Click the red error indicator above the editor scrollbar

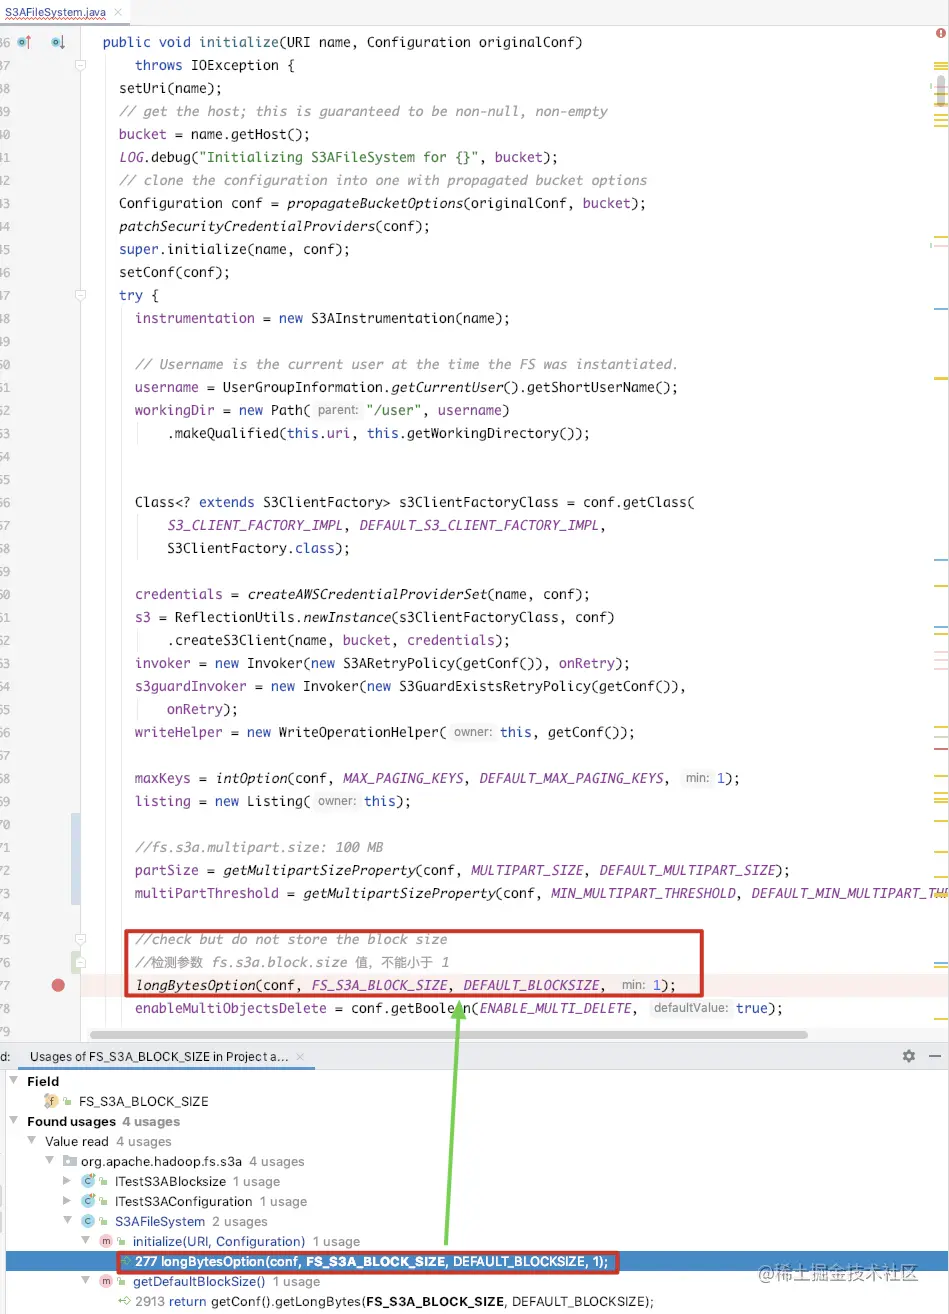pos(941,34)
